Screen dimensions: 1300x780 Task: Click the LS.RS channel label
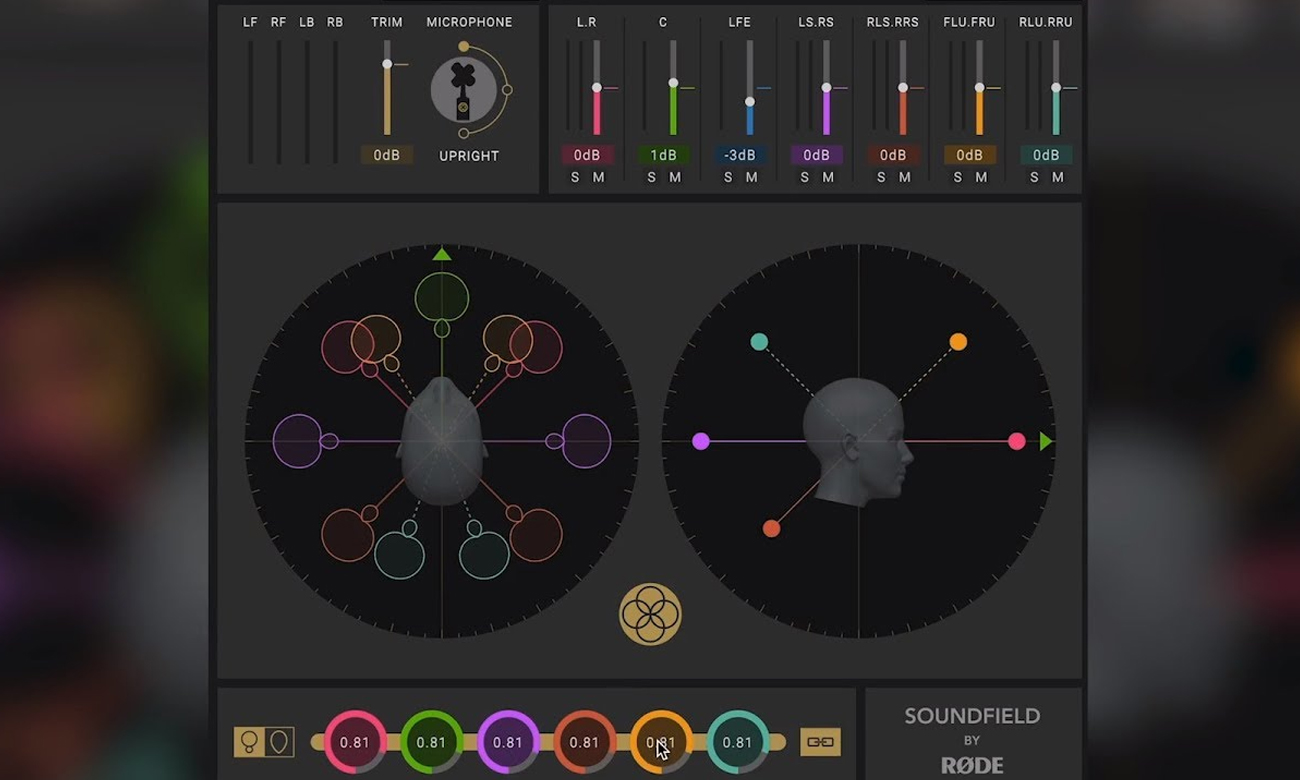816,22
